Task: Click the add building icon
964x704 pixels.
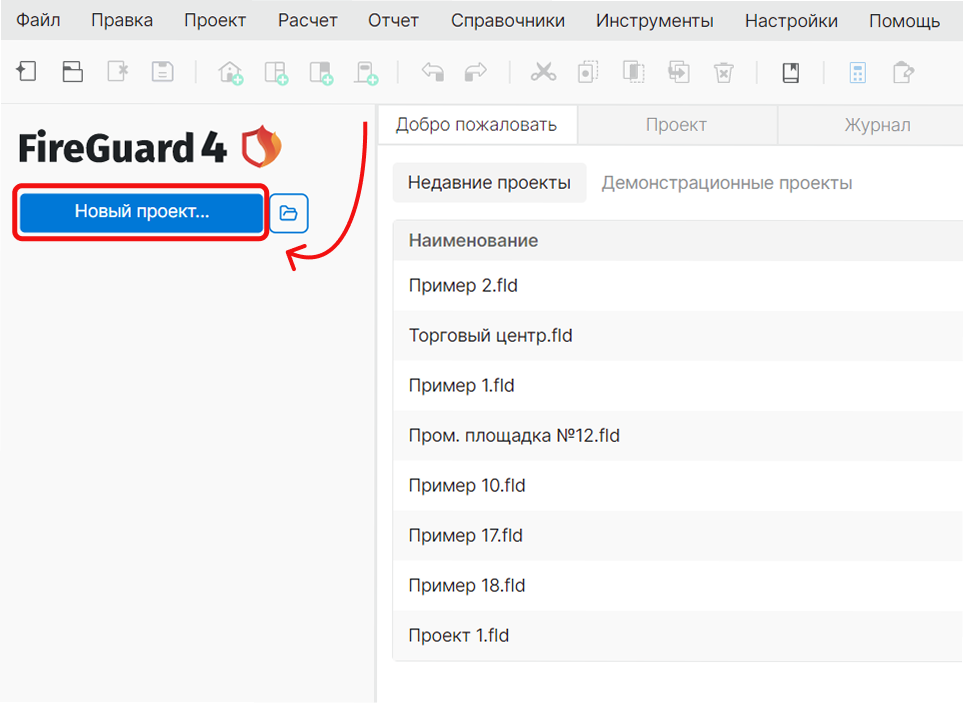Action: click(231, 73)
